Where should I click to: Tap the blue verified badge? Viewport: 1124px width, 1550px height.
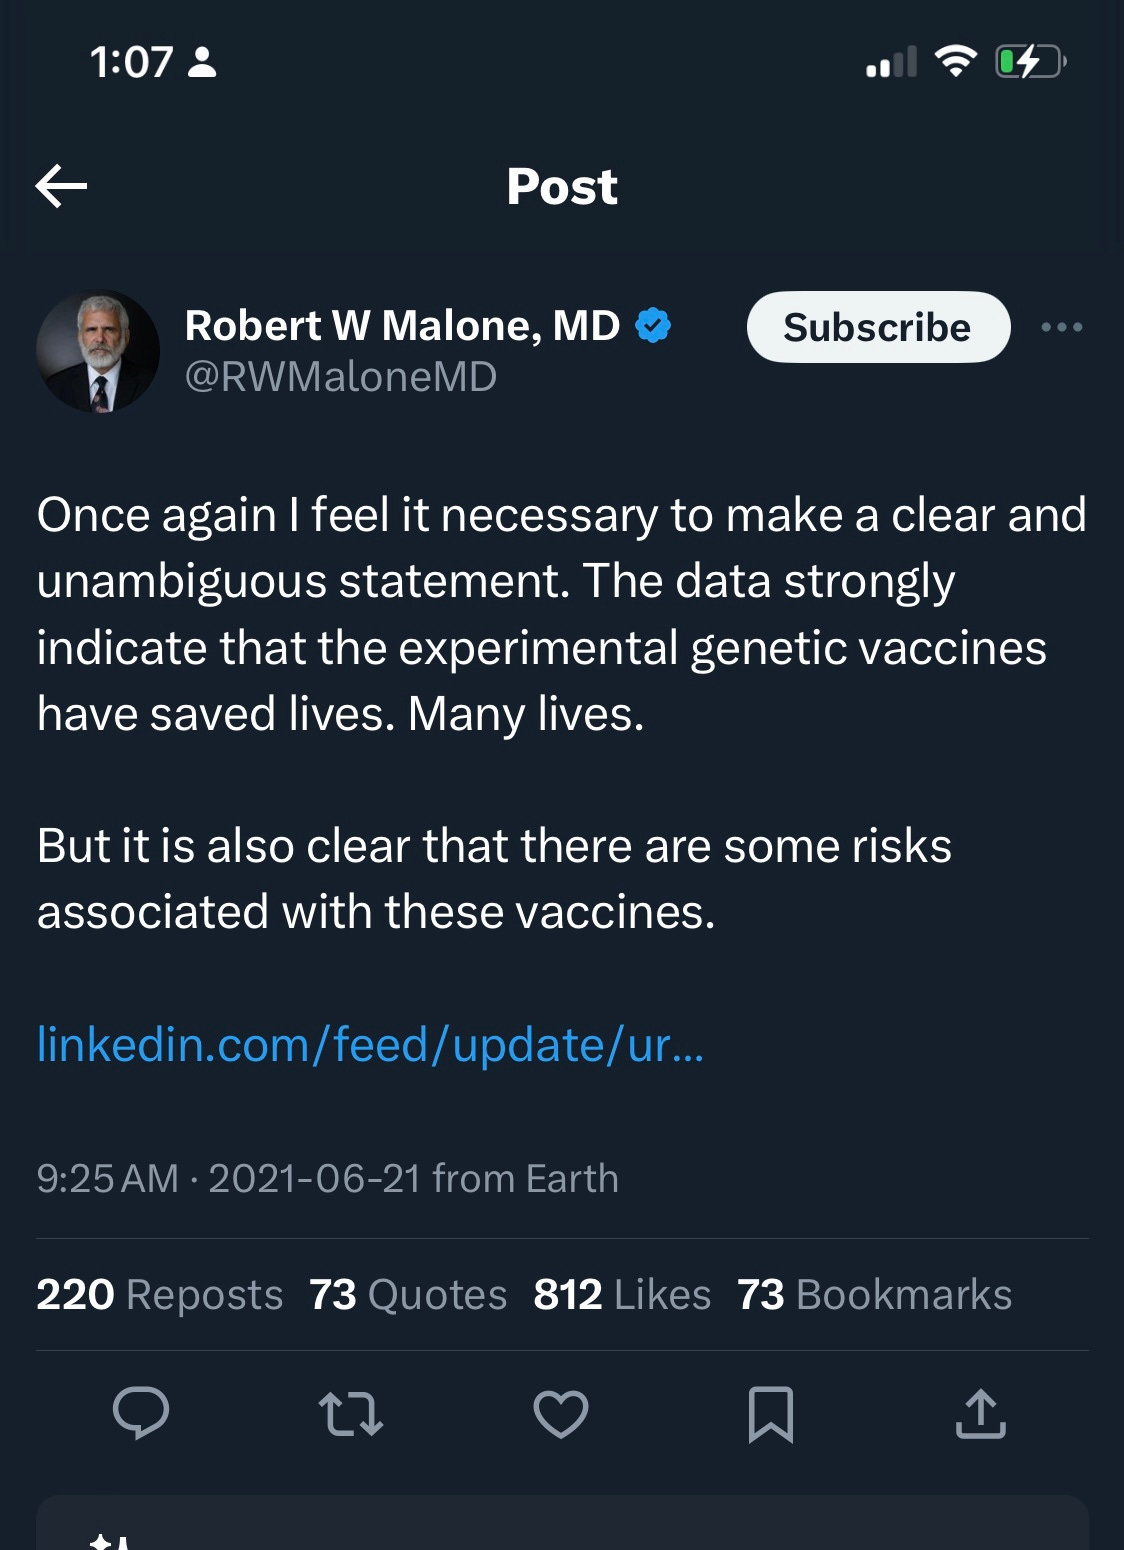[653, 326]
